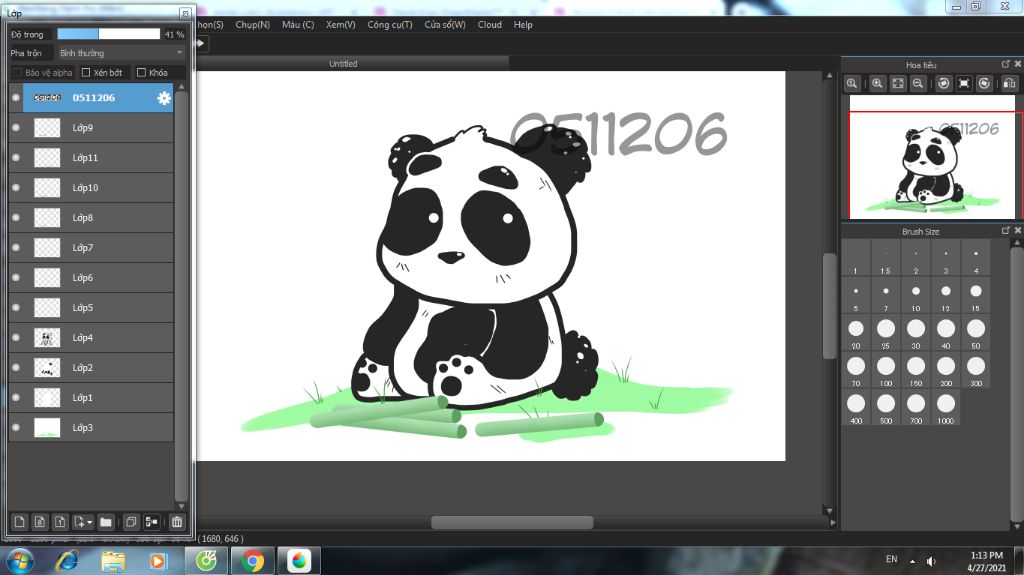Open the Công cụ(T) menu
Image resolution: width=1024 pixels, height=575 pixels.
pyautogui.click(x=389, y=25)
